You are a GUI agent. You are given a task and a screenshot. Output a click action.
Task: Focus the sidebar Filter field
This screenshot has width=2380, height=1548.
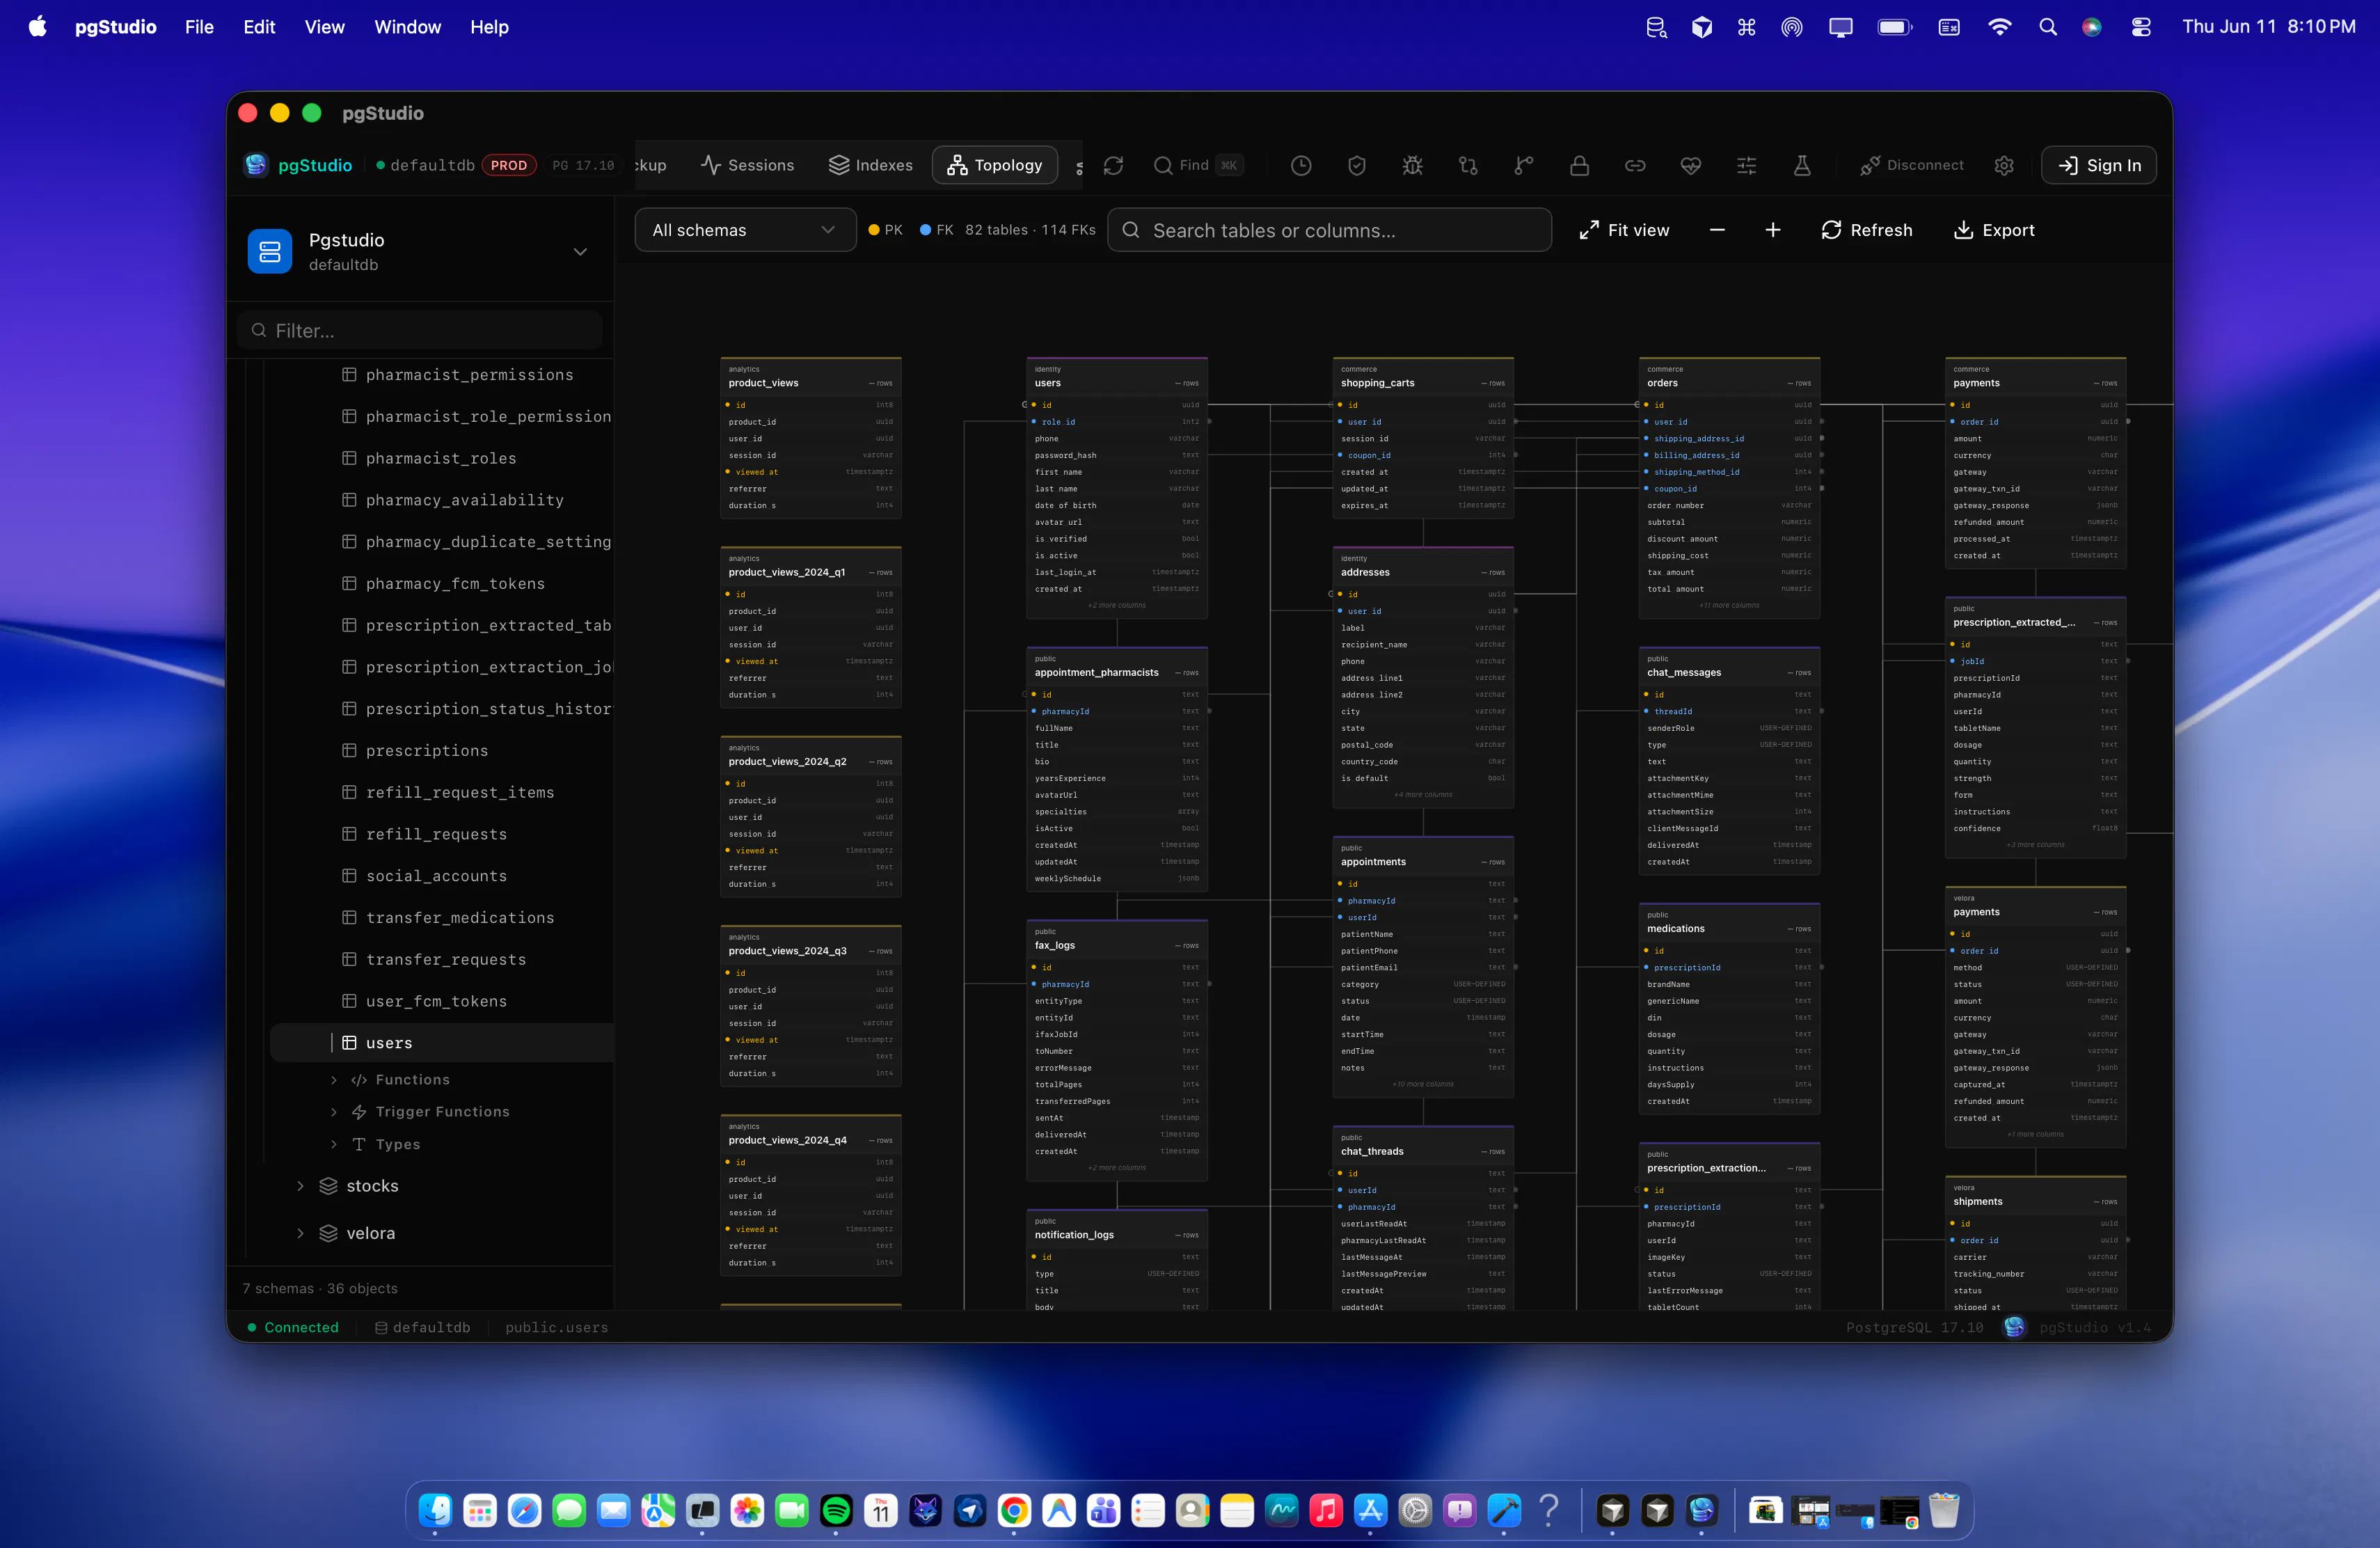pyautogui.click(x=420, y=330)
